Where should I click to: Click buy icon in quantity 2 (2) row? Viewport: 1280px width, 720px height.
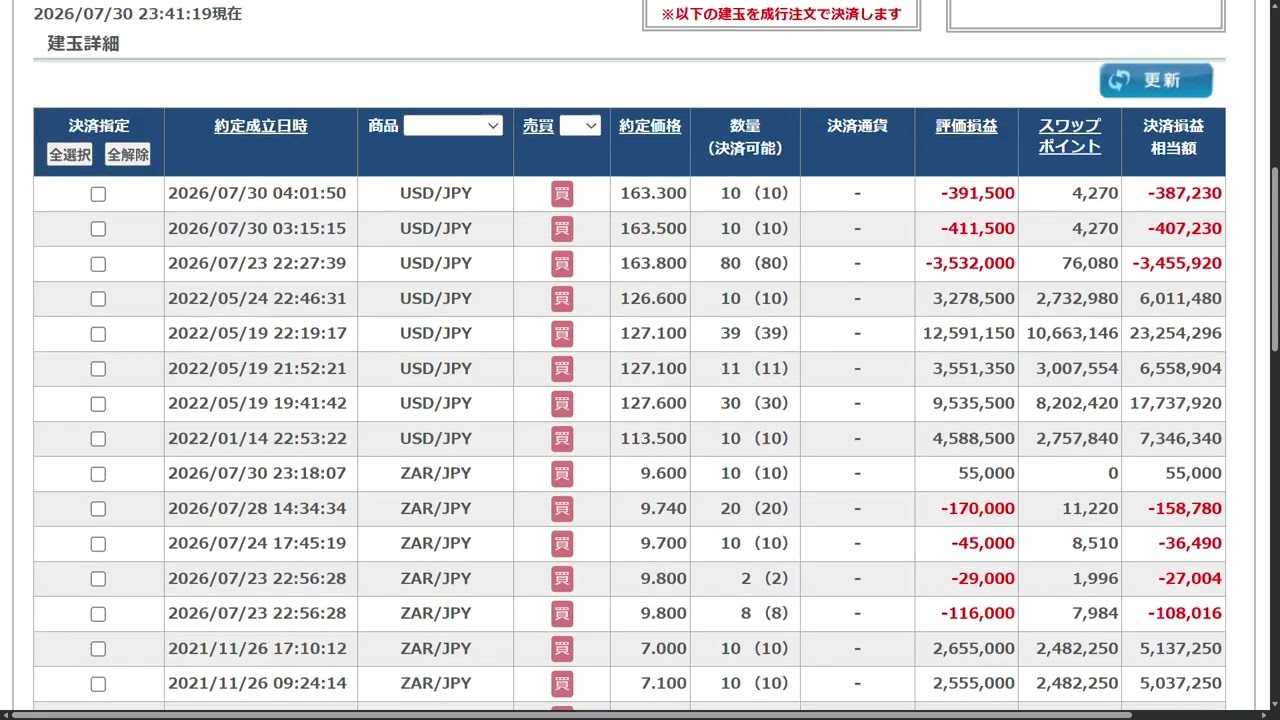(x=562, y=579)
